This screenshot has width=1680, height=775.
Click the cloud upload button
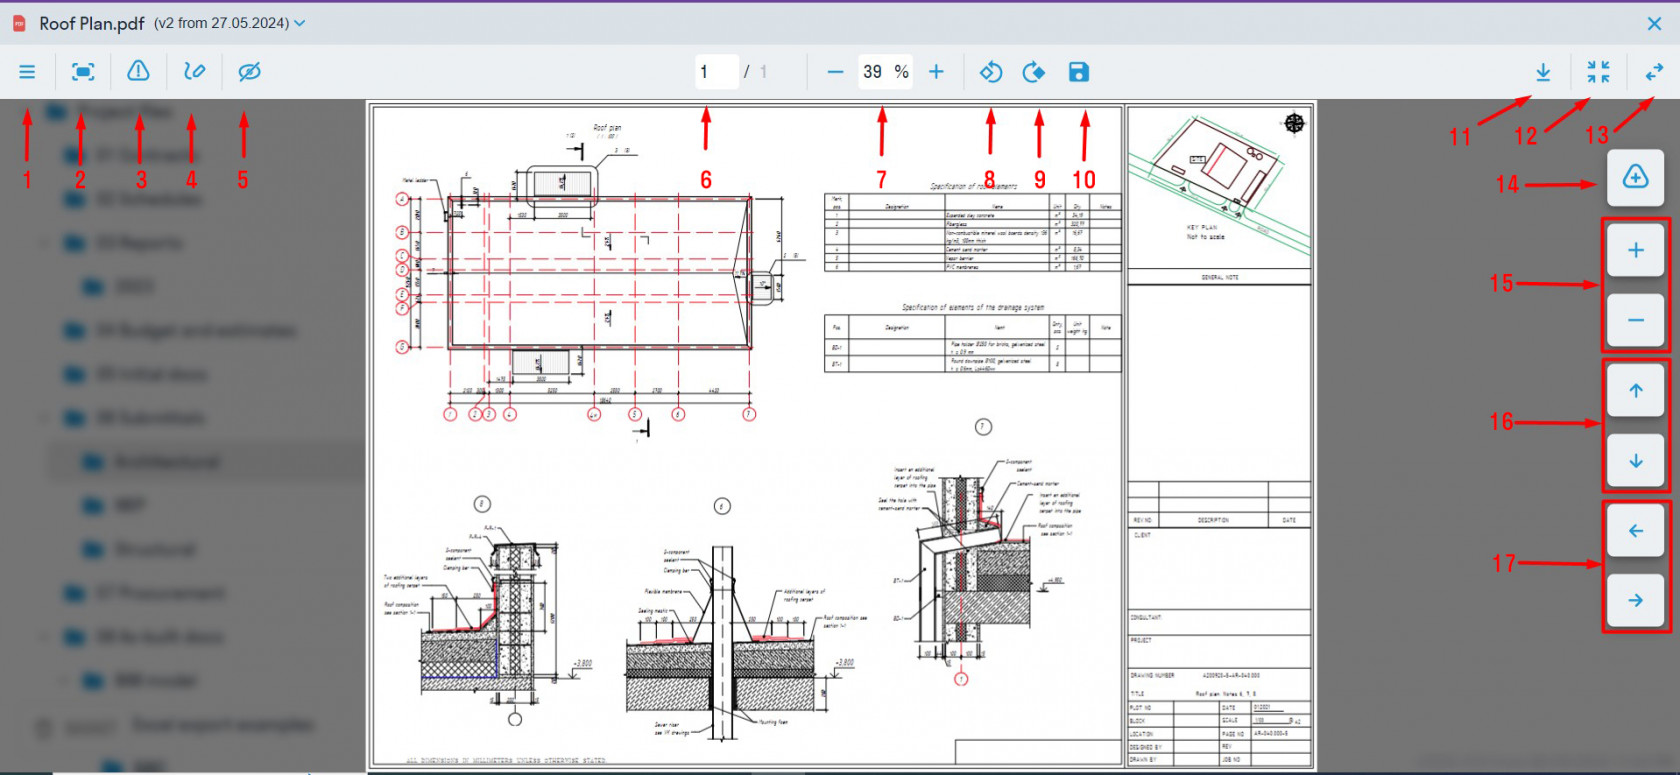pyautogui.click(x=1636, y=178)
